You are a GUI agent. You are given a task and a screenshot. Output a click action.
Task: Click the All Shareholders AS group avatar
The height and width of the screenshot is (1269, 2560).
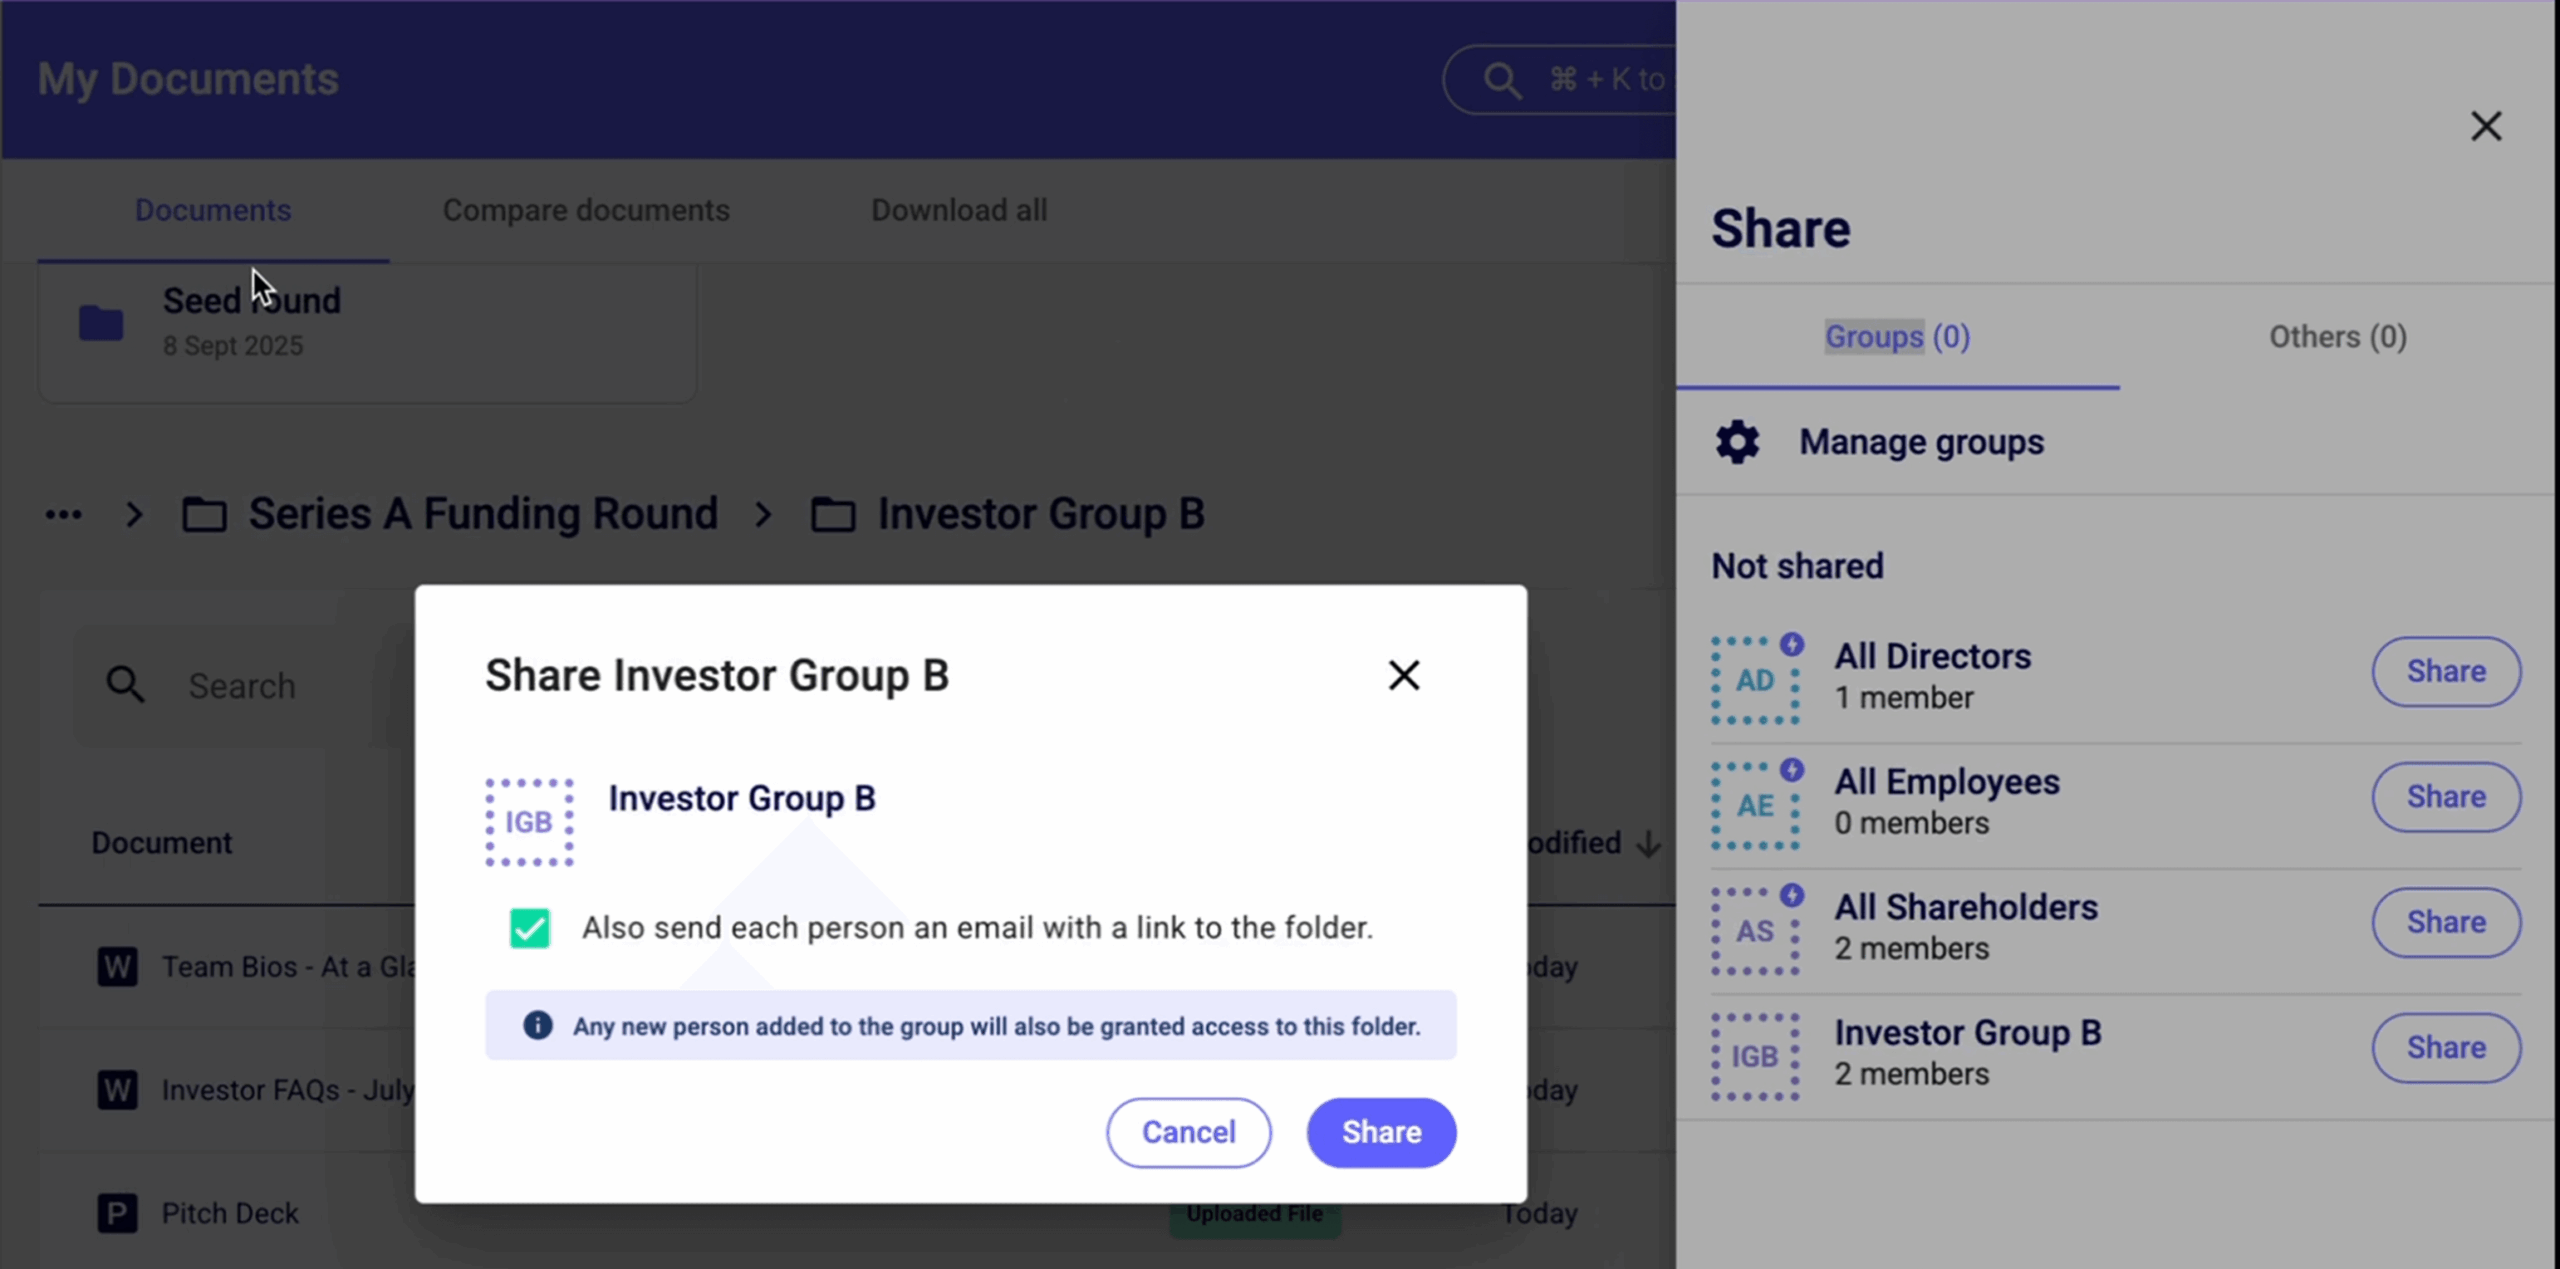pos(1755,931)
